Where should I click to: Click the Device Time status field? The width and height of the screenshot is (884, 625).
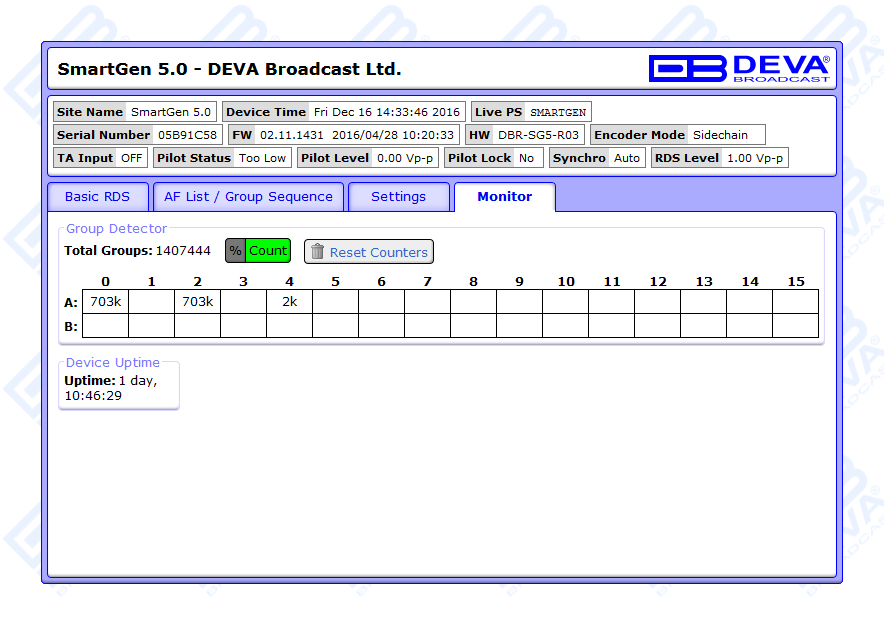coord(386,112)
